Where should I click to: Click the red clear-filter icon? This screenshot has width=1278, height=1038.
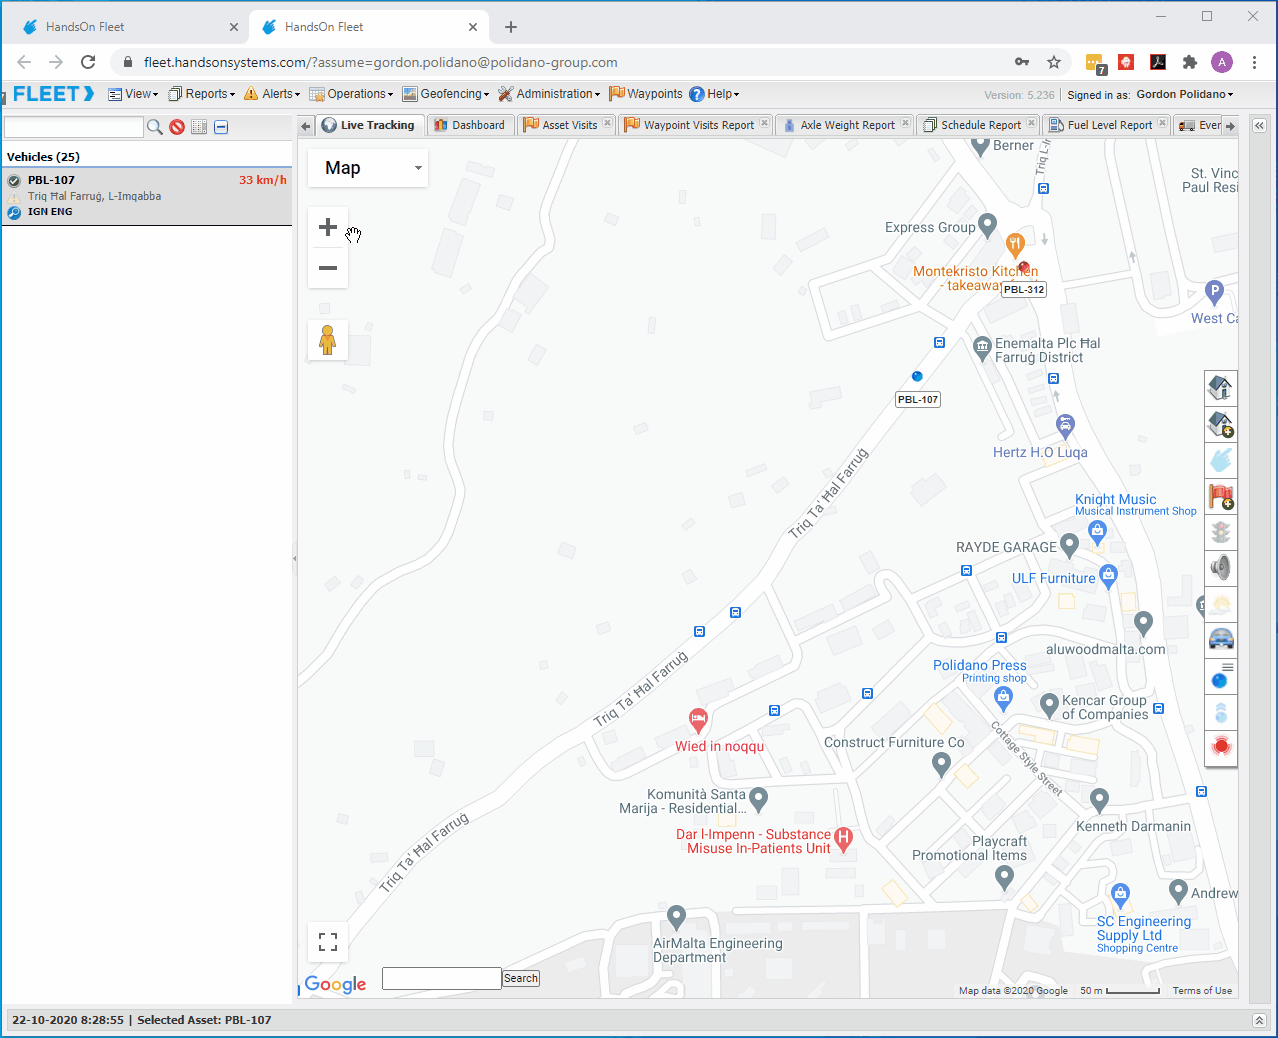pyautogui.click(x=177, y=127)
